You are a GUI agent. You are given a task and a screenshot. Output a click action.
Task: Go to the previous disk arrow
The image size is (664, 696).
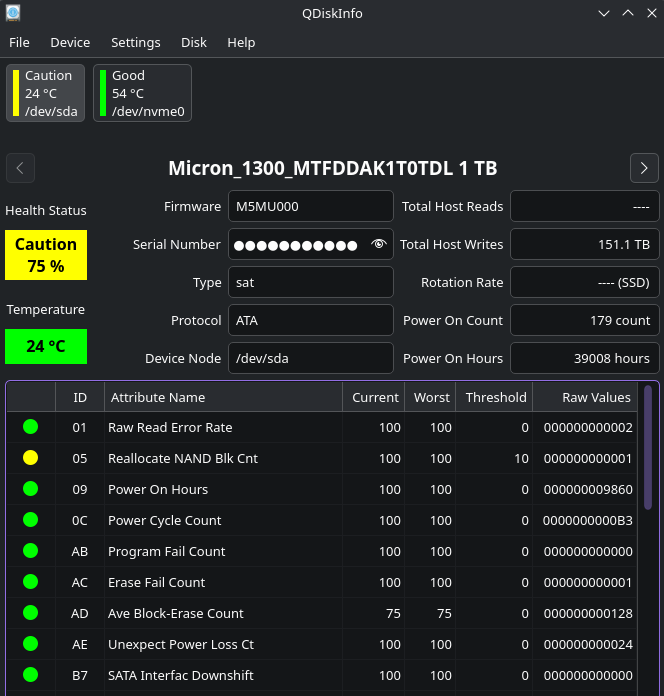click(21, 168)
